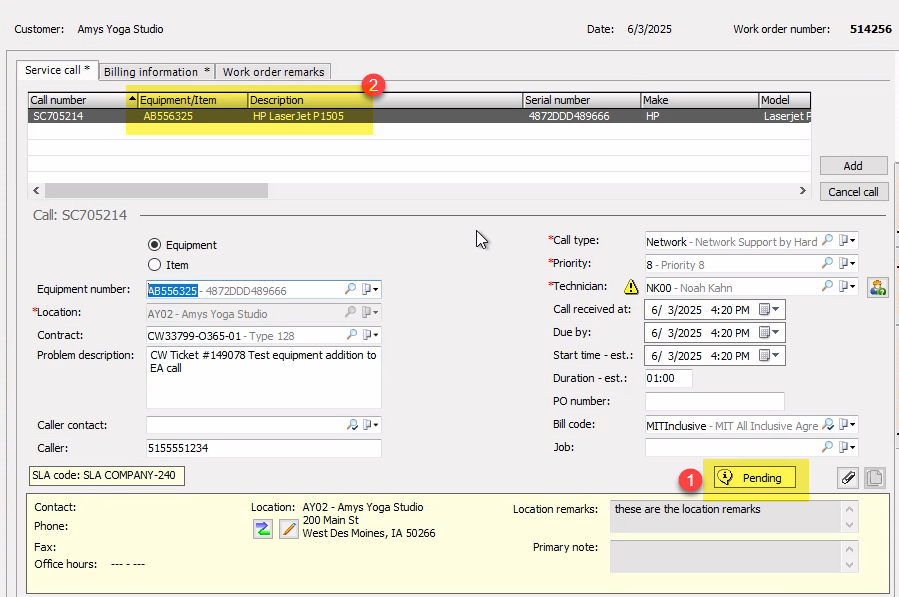Click the Cancel call button
Screen dimensions: 899x597
[x=853, y=192]
